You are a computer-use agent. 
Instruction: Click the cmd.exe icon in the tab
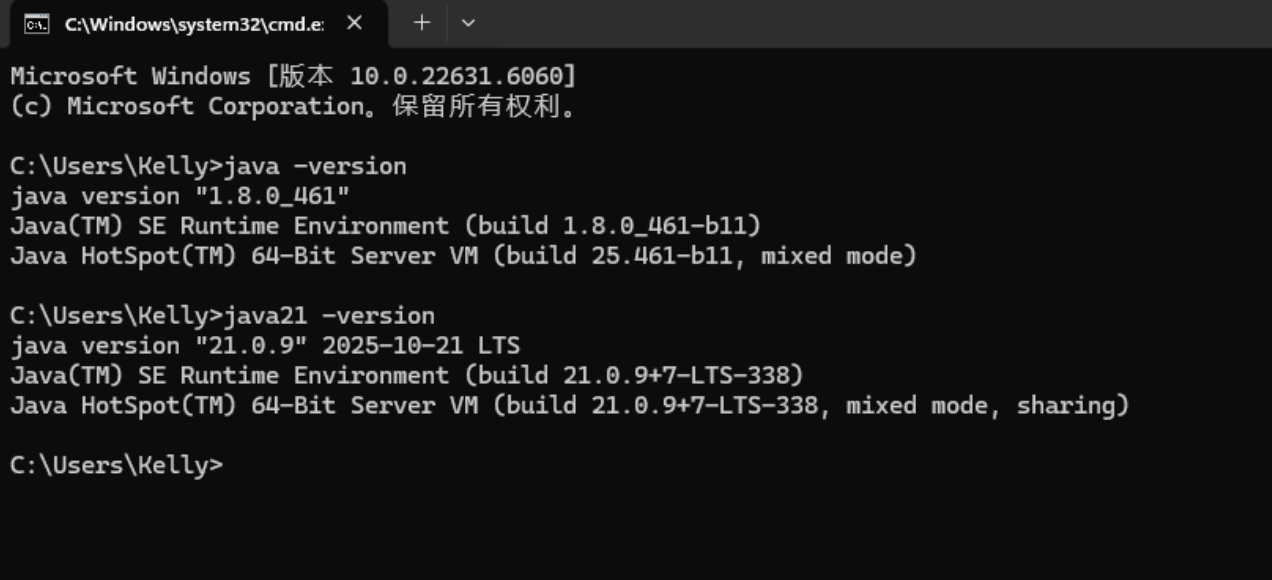click(37, 24)
